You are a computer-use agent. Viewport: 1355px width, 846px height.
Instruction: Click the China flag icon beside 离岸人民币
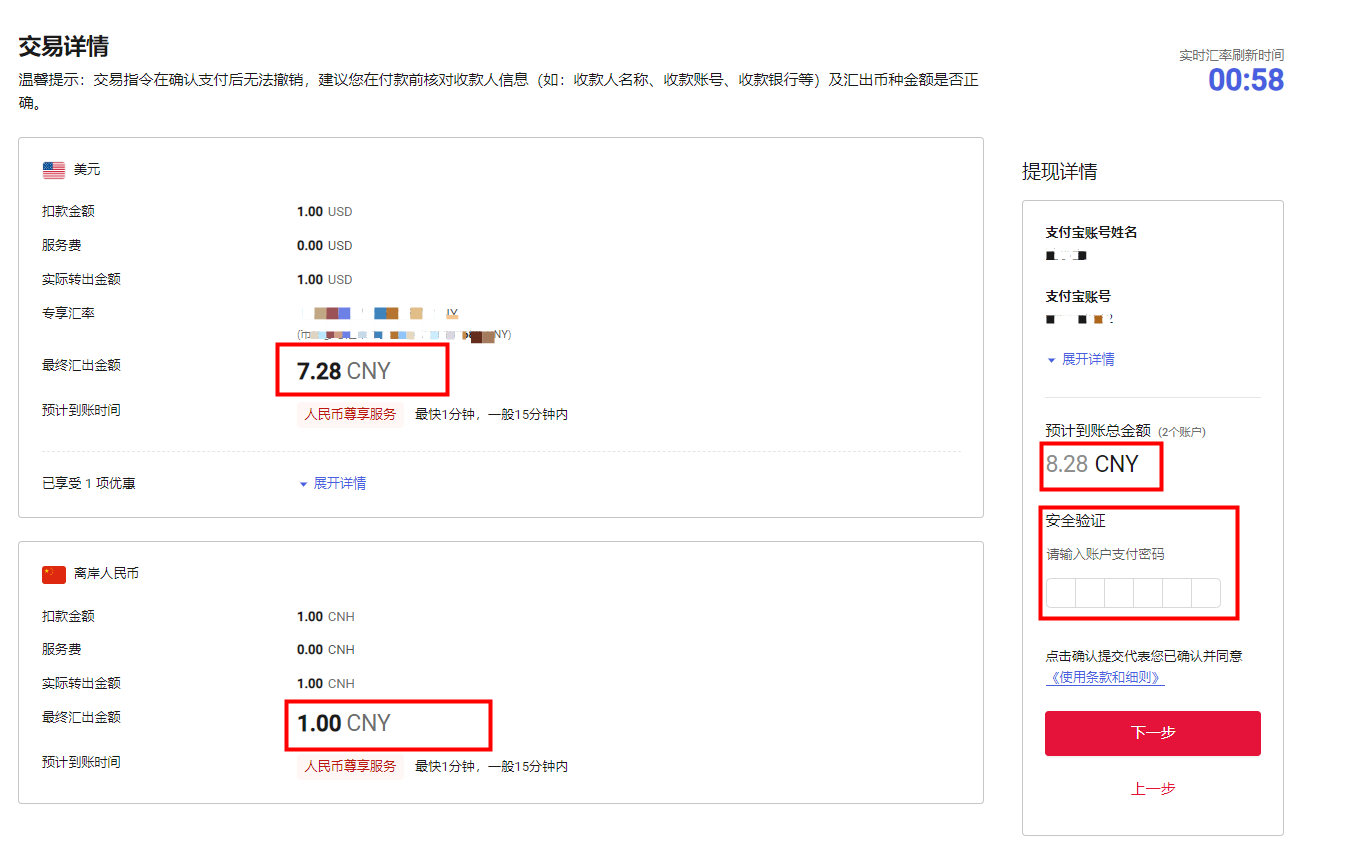coord(53,573)
